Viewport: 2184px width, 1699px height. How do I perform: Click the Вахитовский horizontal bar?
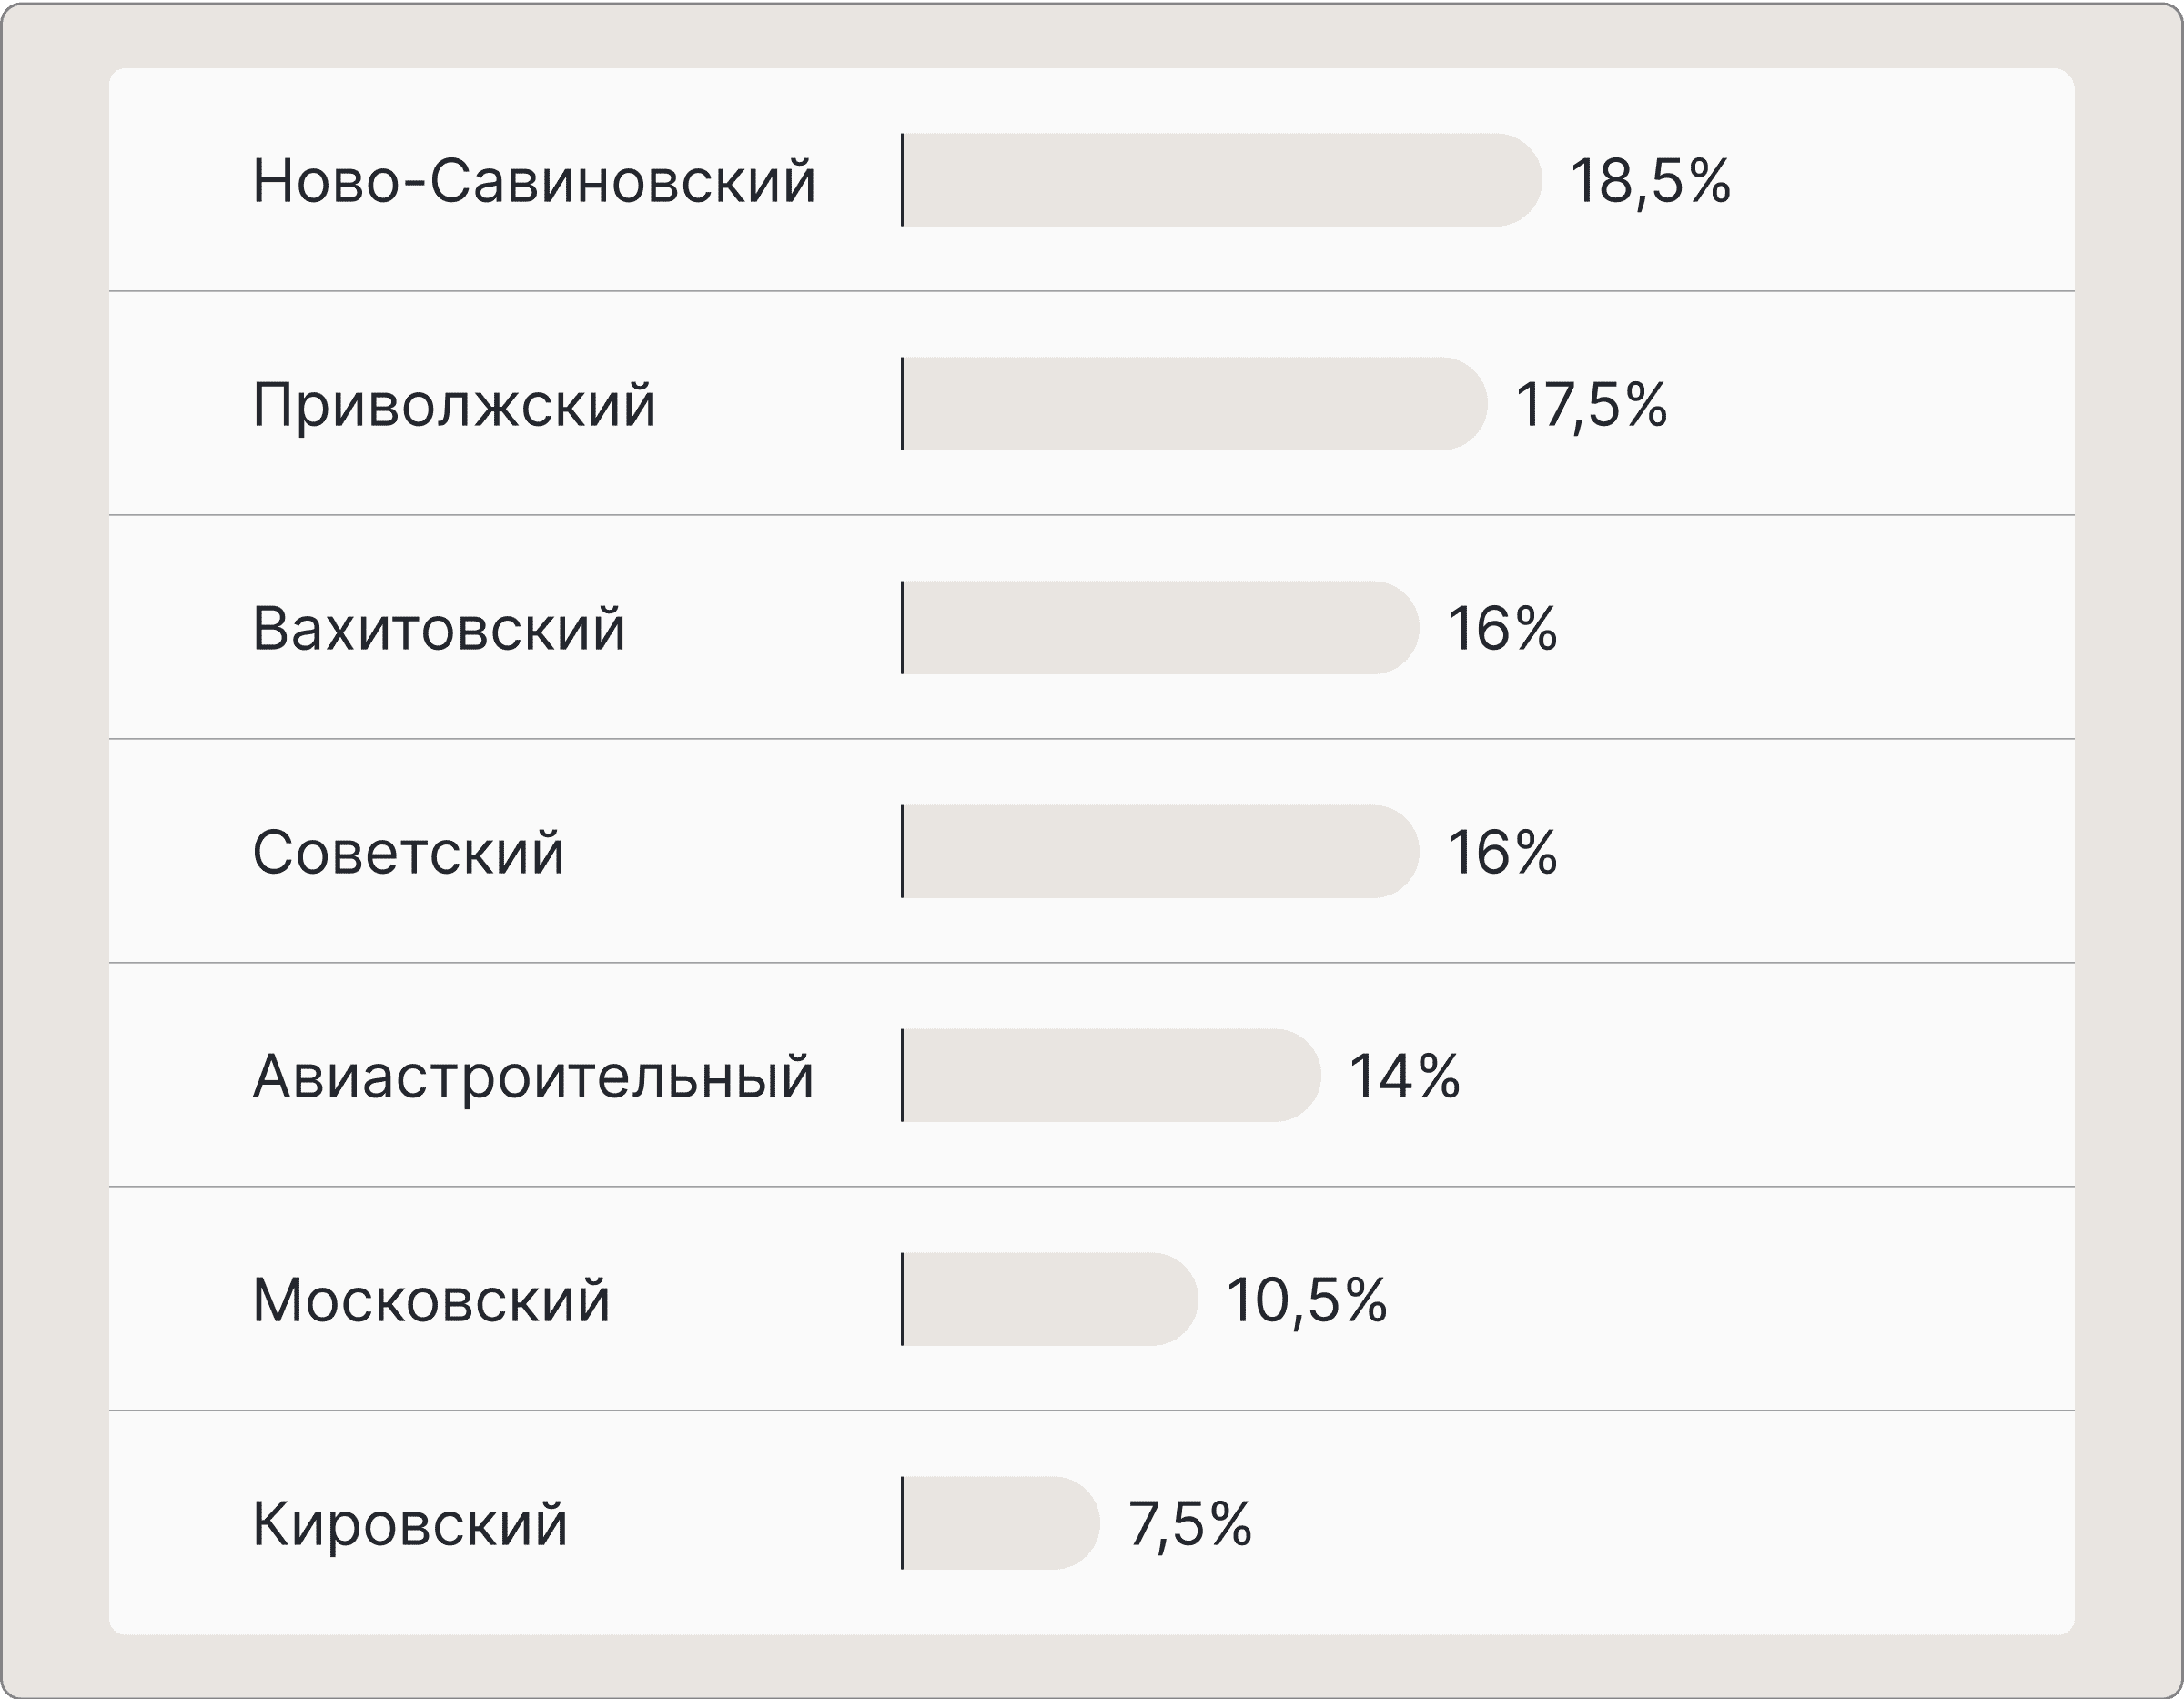point(1160,628)
